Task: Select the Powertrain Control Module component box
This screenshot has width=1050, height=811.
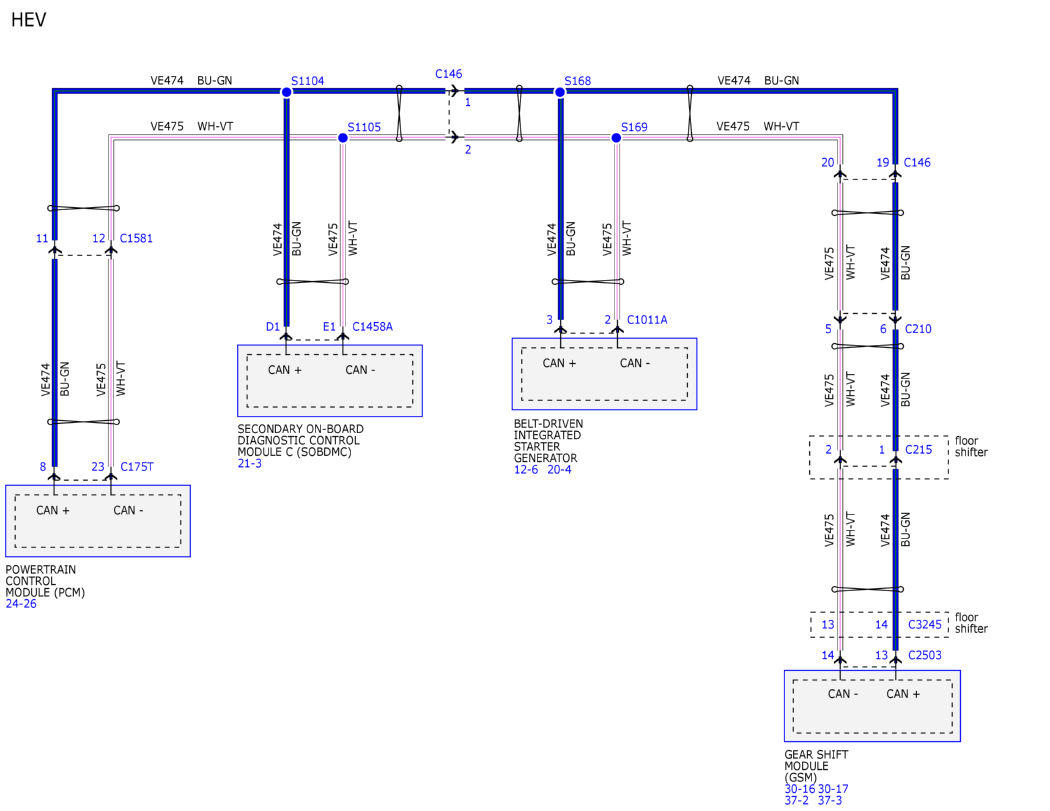Action: click(97, 521)
